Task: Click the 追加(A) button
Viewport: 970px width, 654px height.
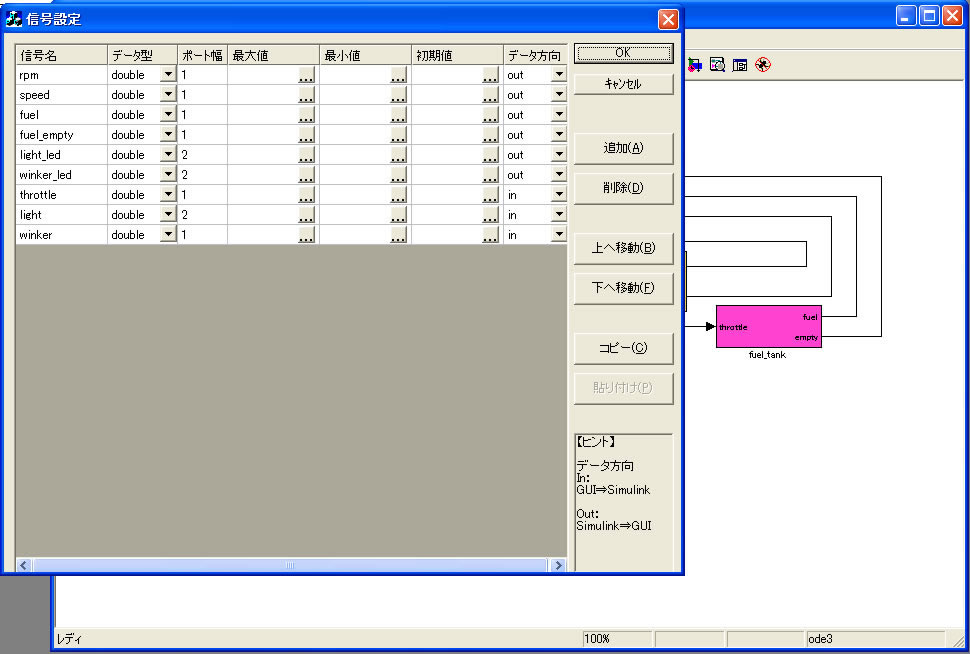Action: click(x=623, y=148)
